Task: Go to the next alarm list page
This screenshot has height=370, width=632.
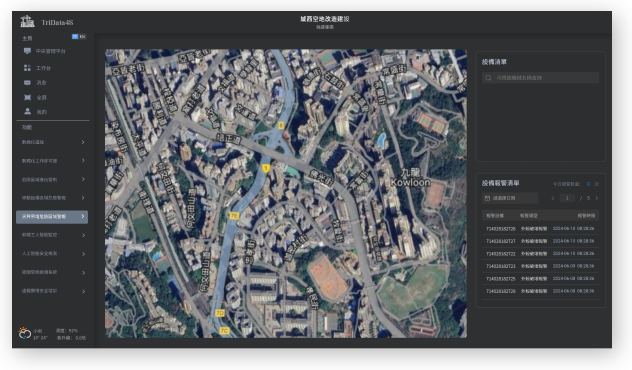Action: tap(597, 198)
